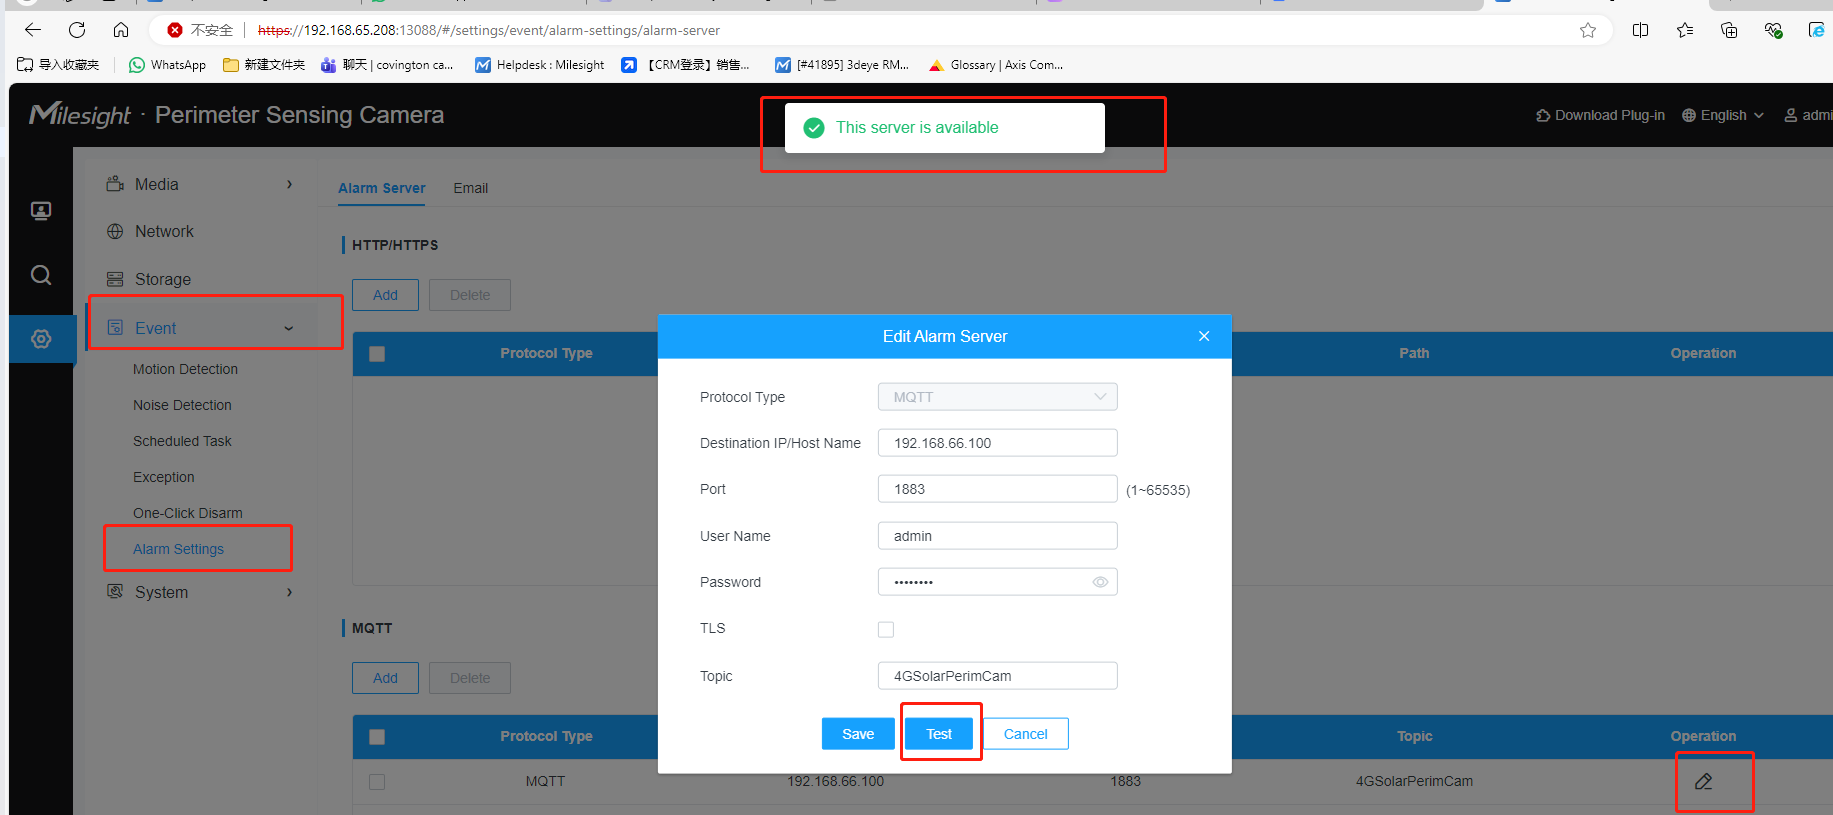1833x815 pixels.
Task: Go back with browser back arrow
Action: coord(33,30)
